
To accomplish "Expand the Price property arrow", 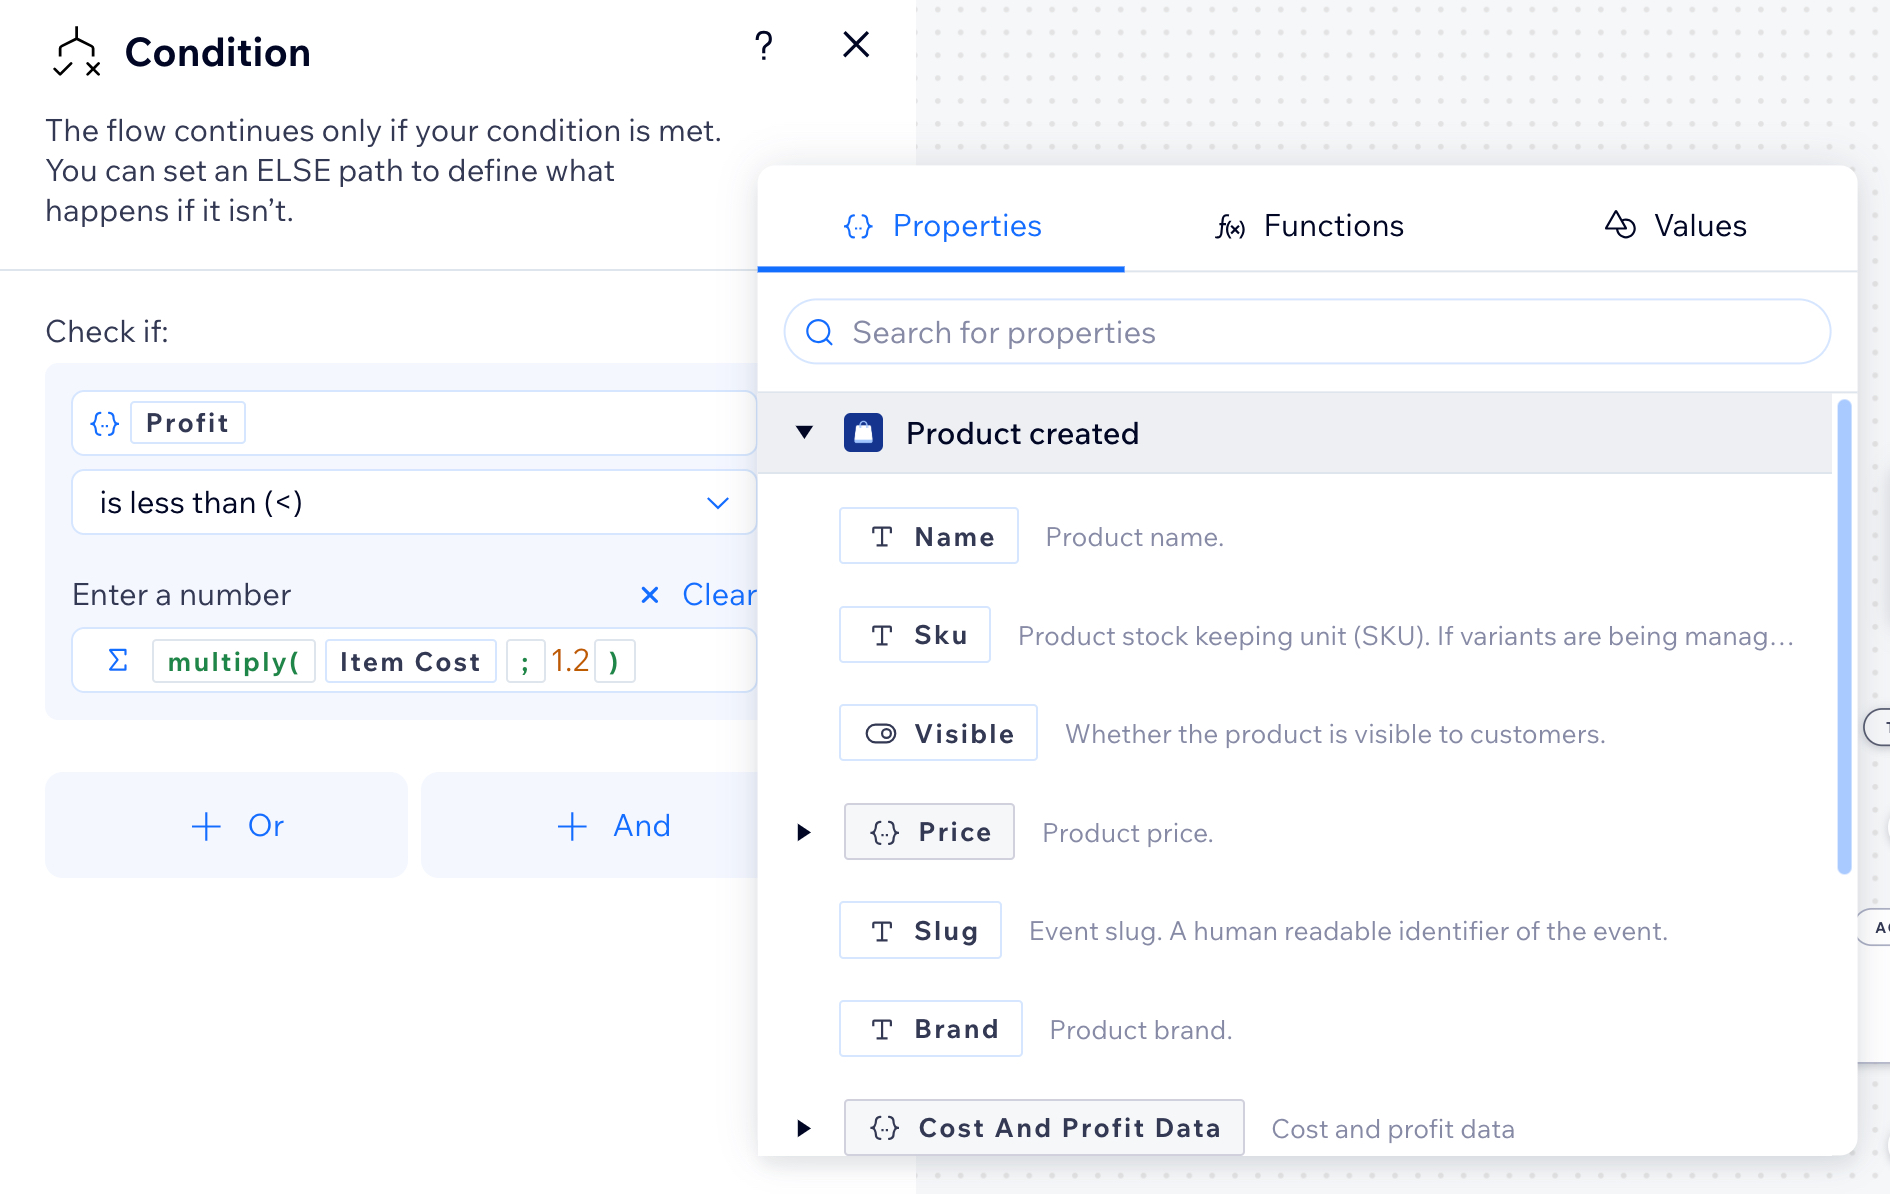I will (x=804, y=832).
